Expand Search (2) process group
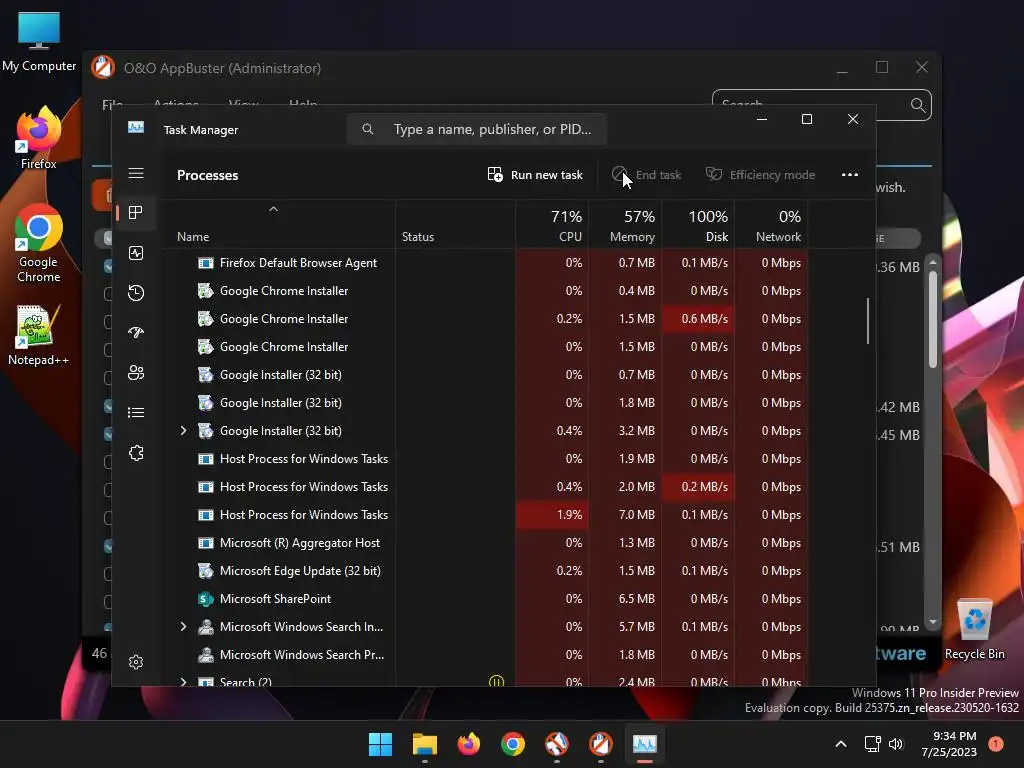 point(184,681)
